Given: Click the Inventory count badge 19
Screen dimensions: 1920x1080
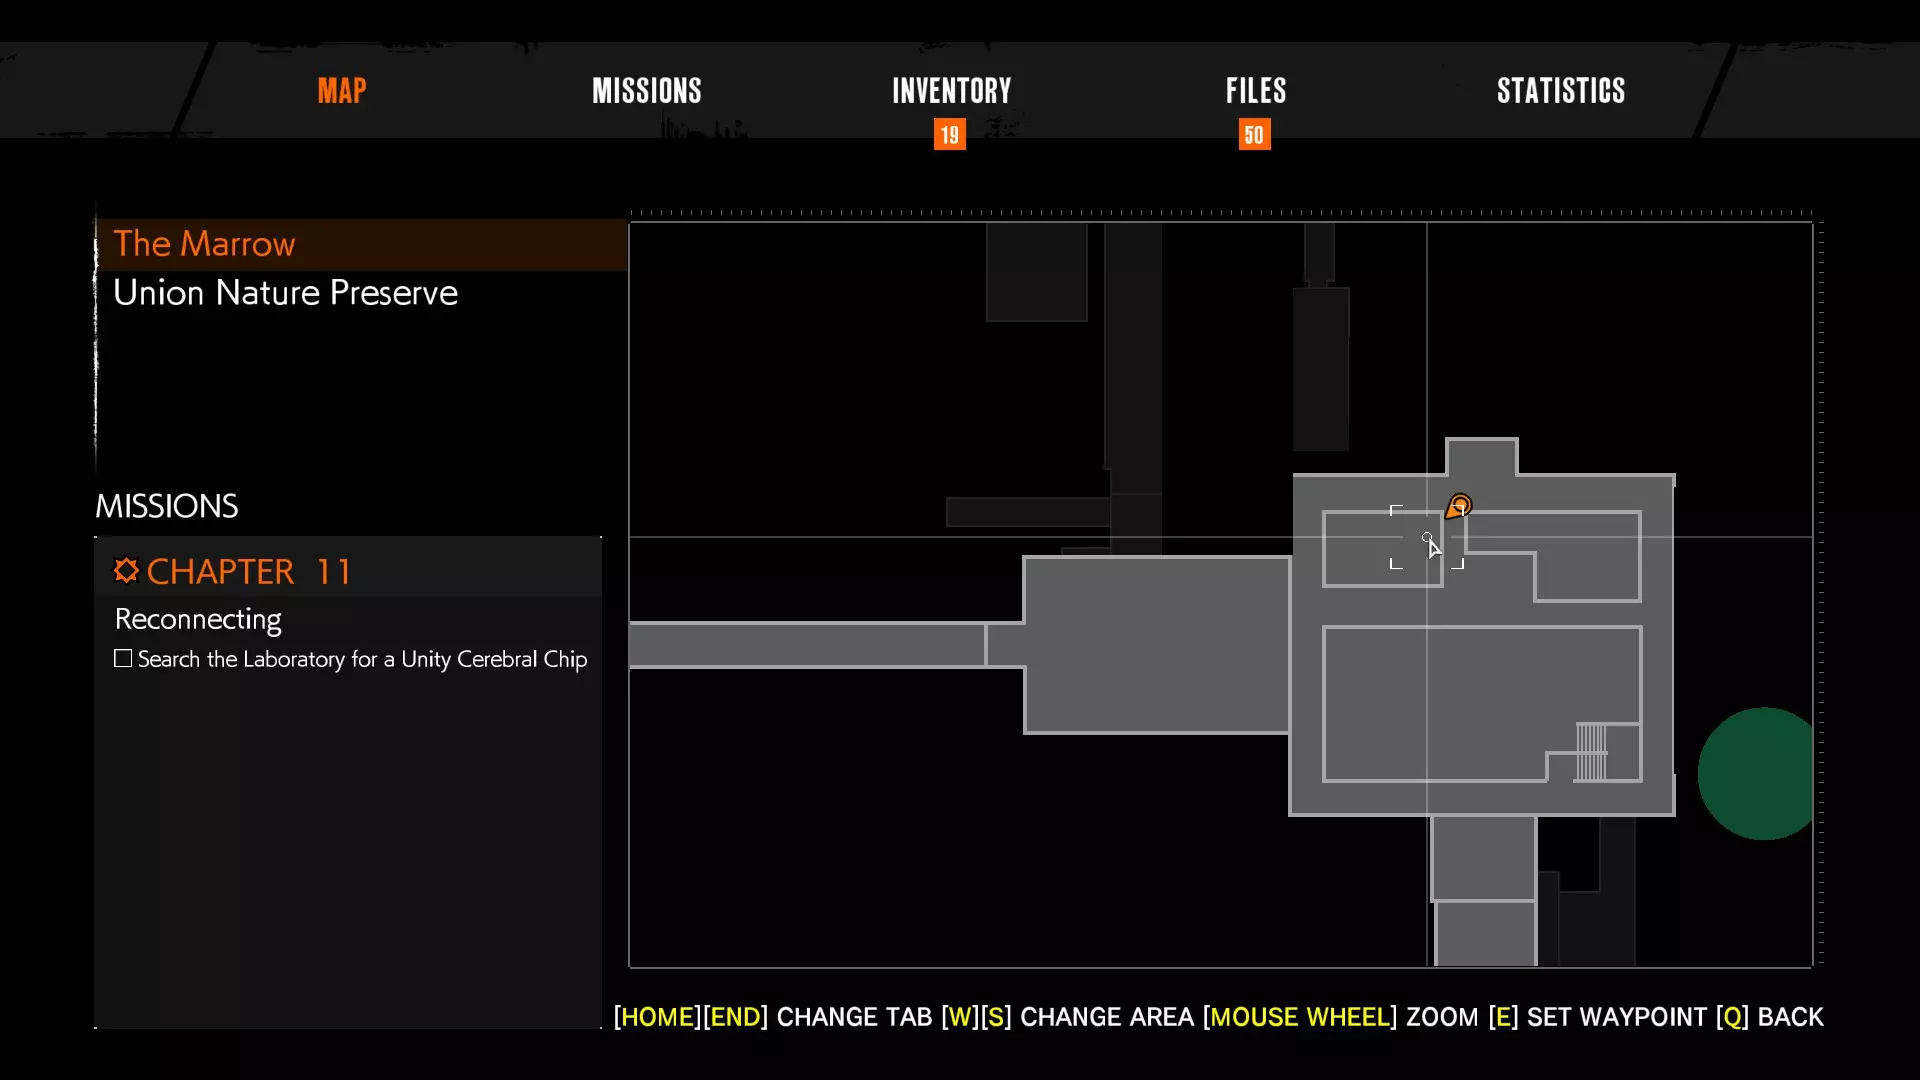Looking at the screenshot, I should click(x=949, y=135).
